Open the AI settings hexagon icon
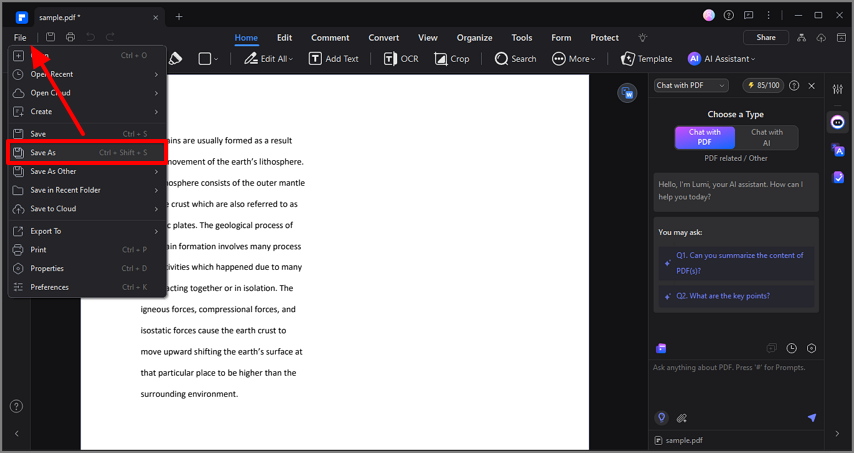The width and height of the screenshot is (854, 453). click(x=812, y=348)
